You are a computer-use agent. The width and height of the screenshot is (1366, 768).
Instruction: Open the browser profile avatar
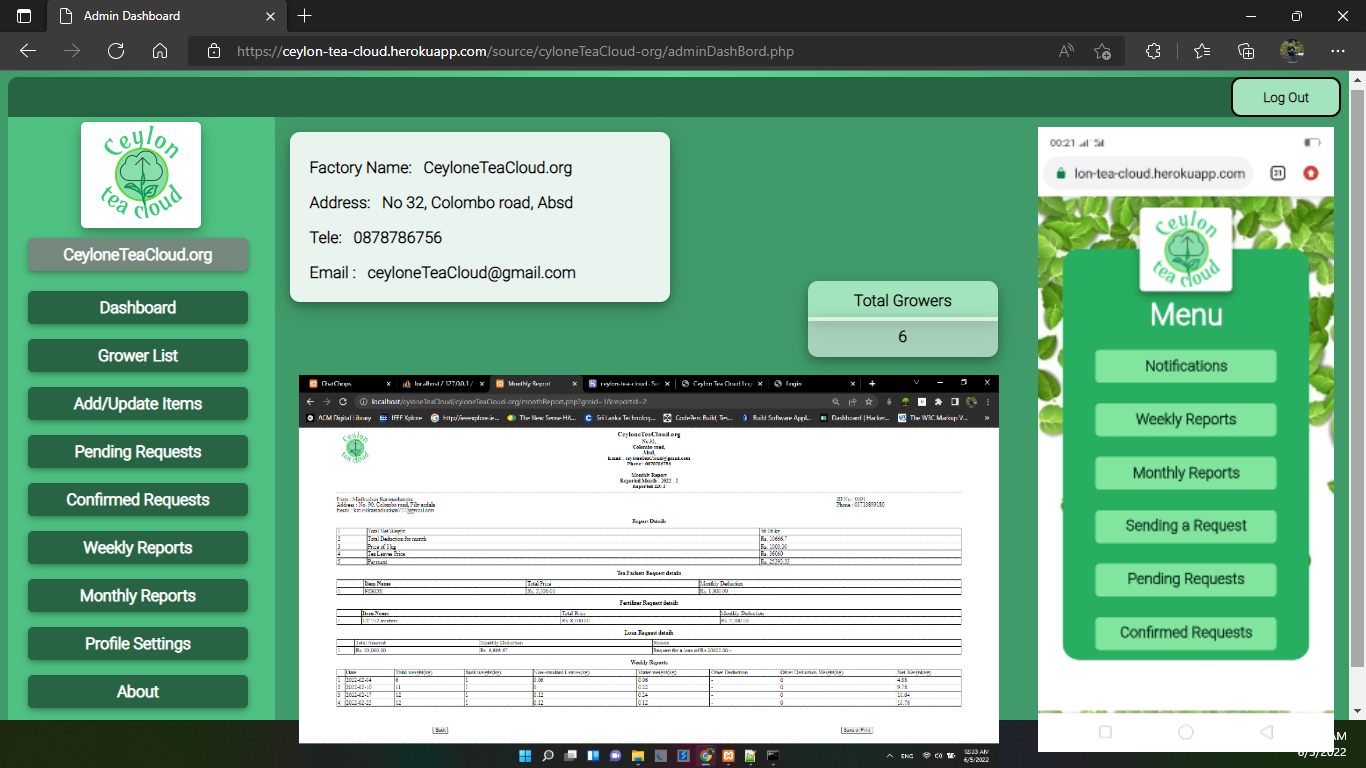tap(1292, 51)
